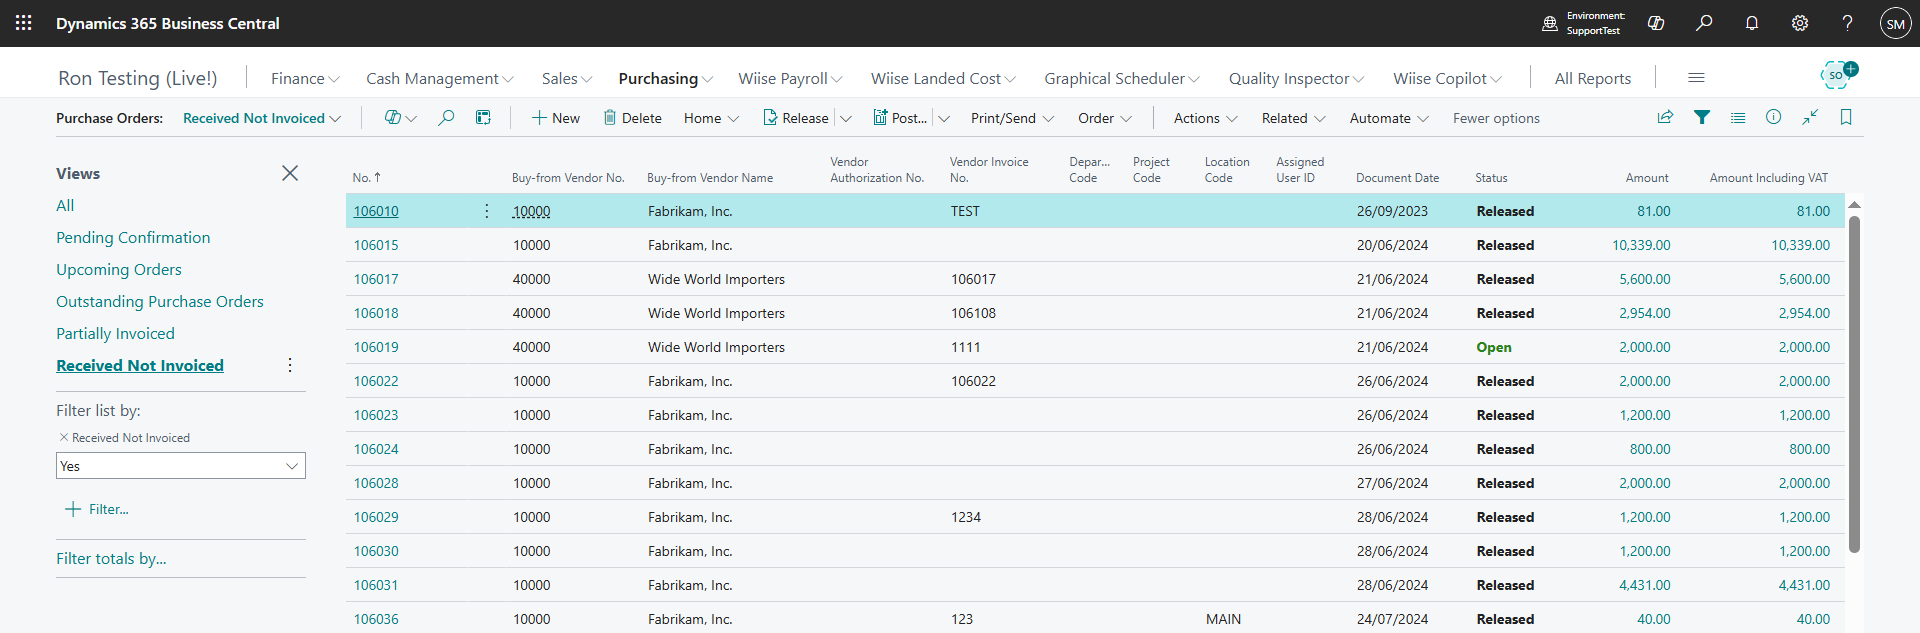
Task: Open the Quality Inspector menu
Action: point(1296,78)
